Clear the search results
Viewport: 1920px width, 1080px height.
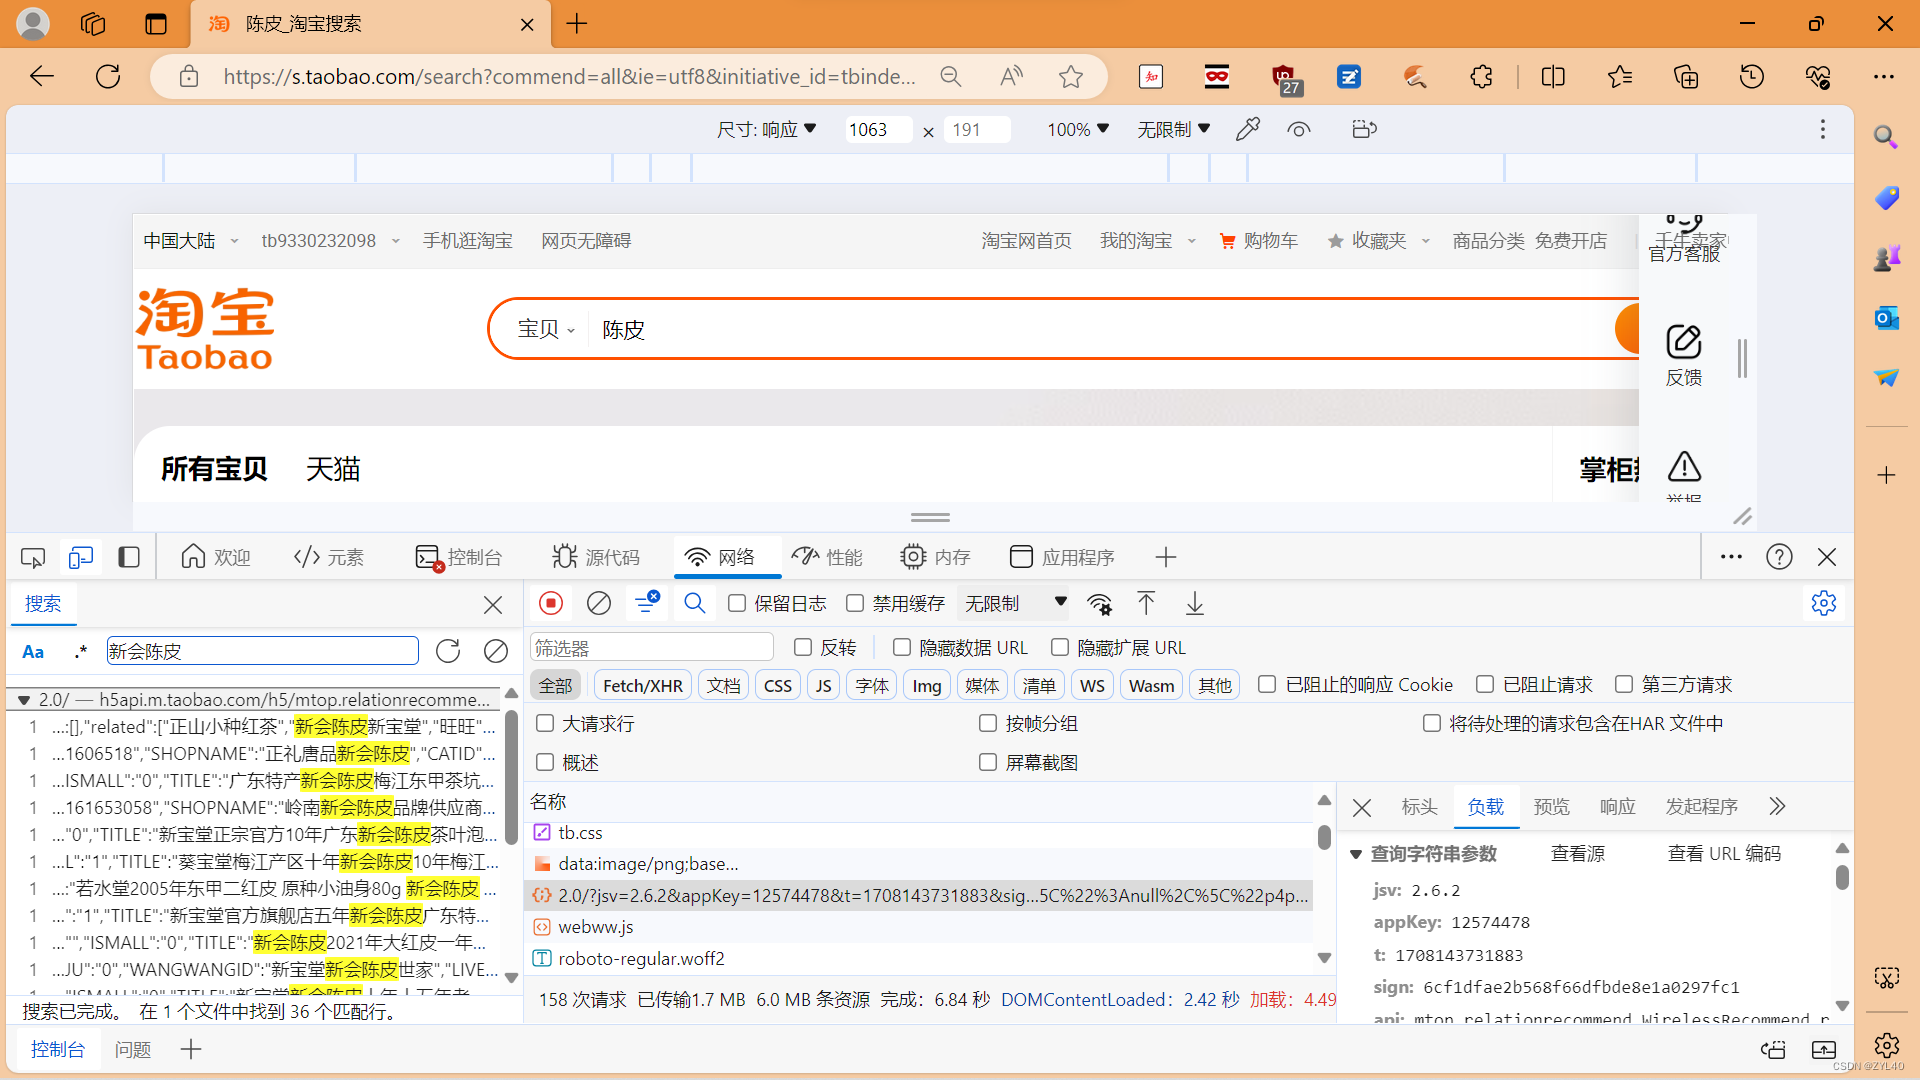click(496, 651)
